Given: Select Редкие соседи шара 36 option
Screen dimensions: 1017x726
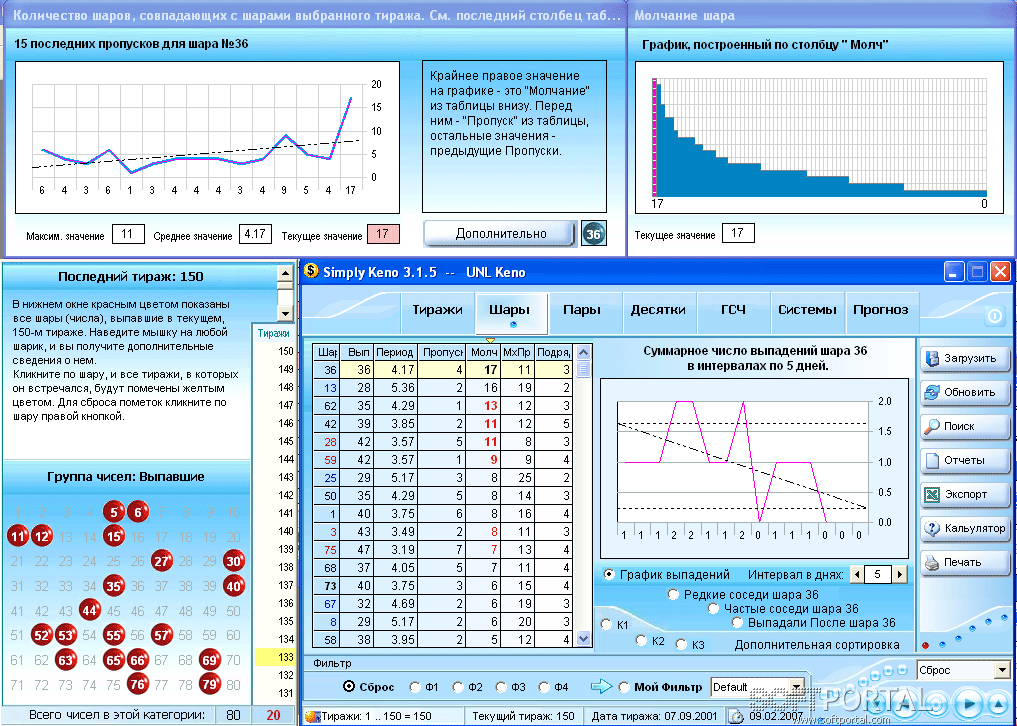Looking at the screenshot, I should point(673,594).
